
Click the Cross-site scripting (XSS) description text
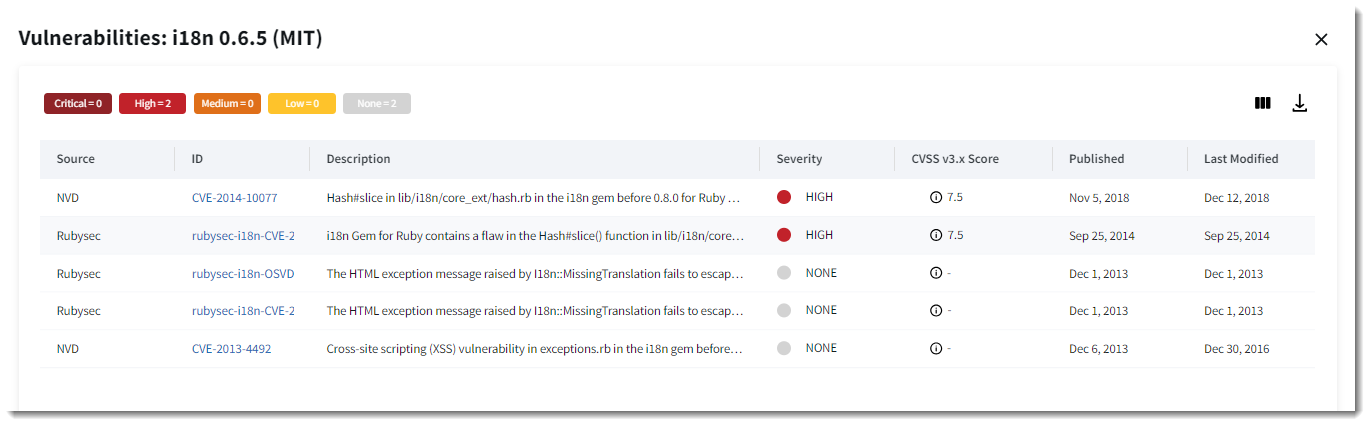click(x=534, y=349)
